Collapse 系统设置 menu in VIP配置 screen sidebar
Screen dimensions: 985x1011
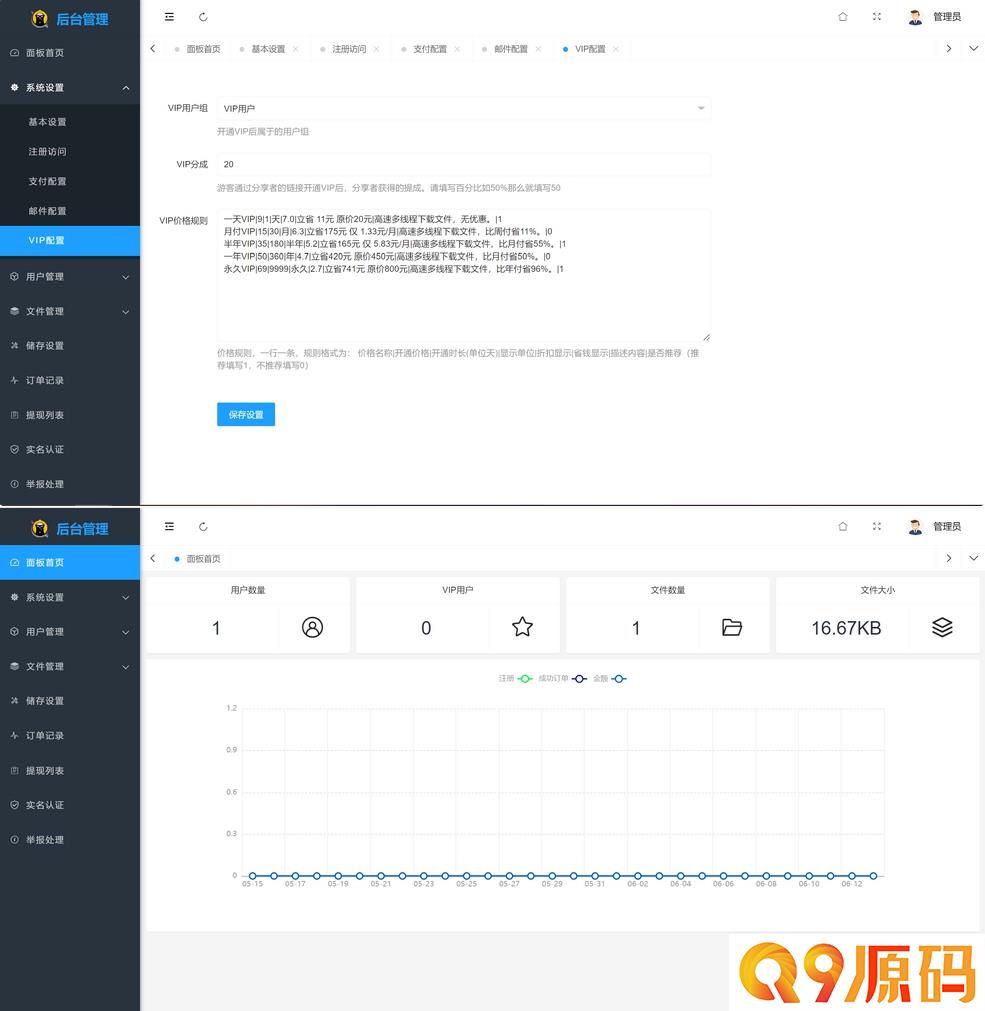pos(70,88)
